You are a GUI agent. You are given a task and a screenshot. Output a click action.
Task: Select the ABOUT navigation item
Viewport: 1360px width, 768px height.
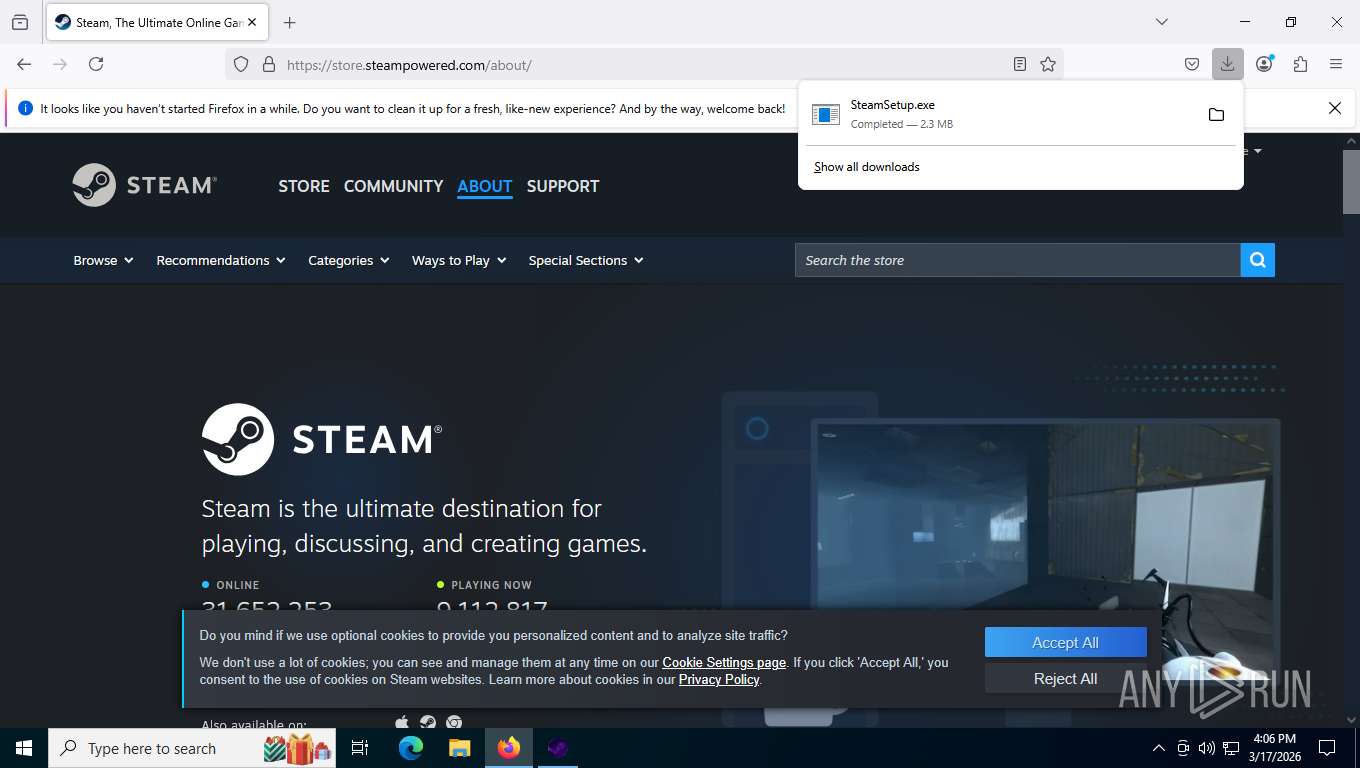pyautogui.click(x=485, y=186)
